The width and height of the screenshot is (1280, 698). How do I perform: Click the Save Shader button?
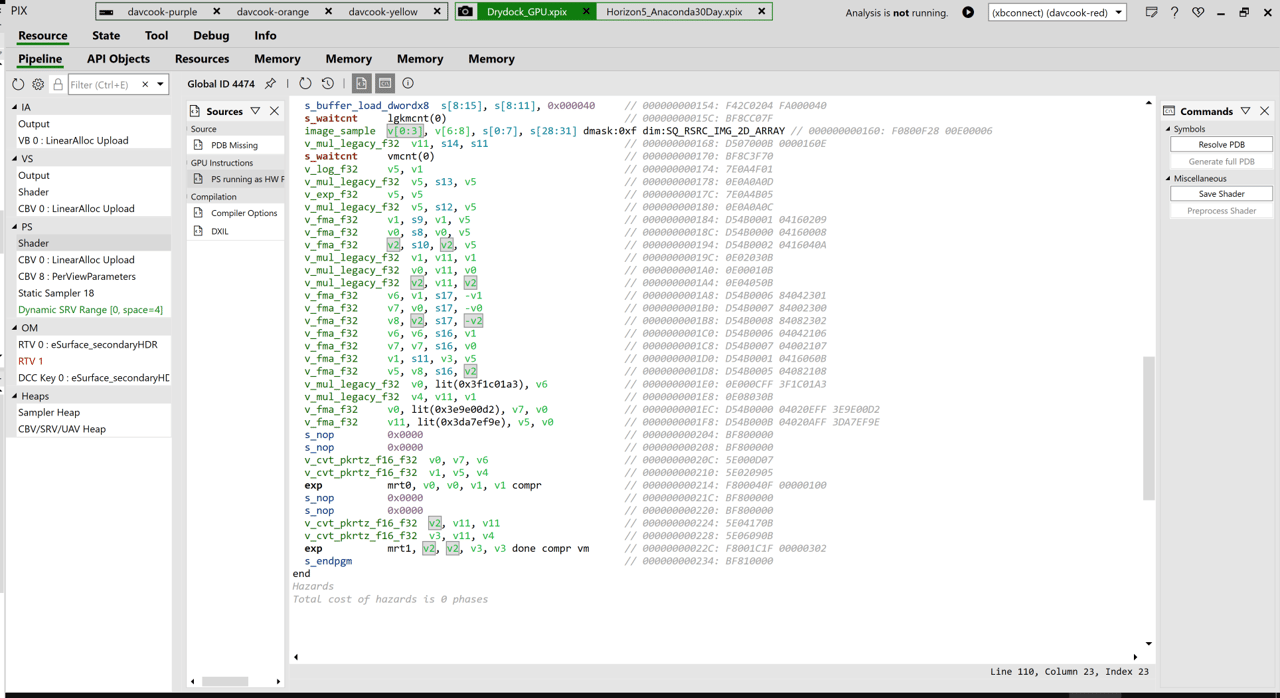1221,193
